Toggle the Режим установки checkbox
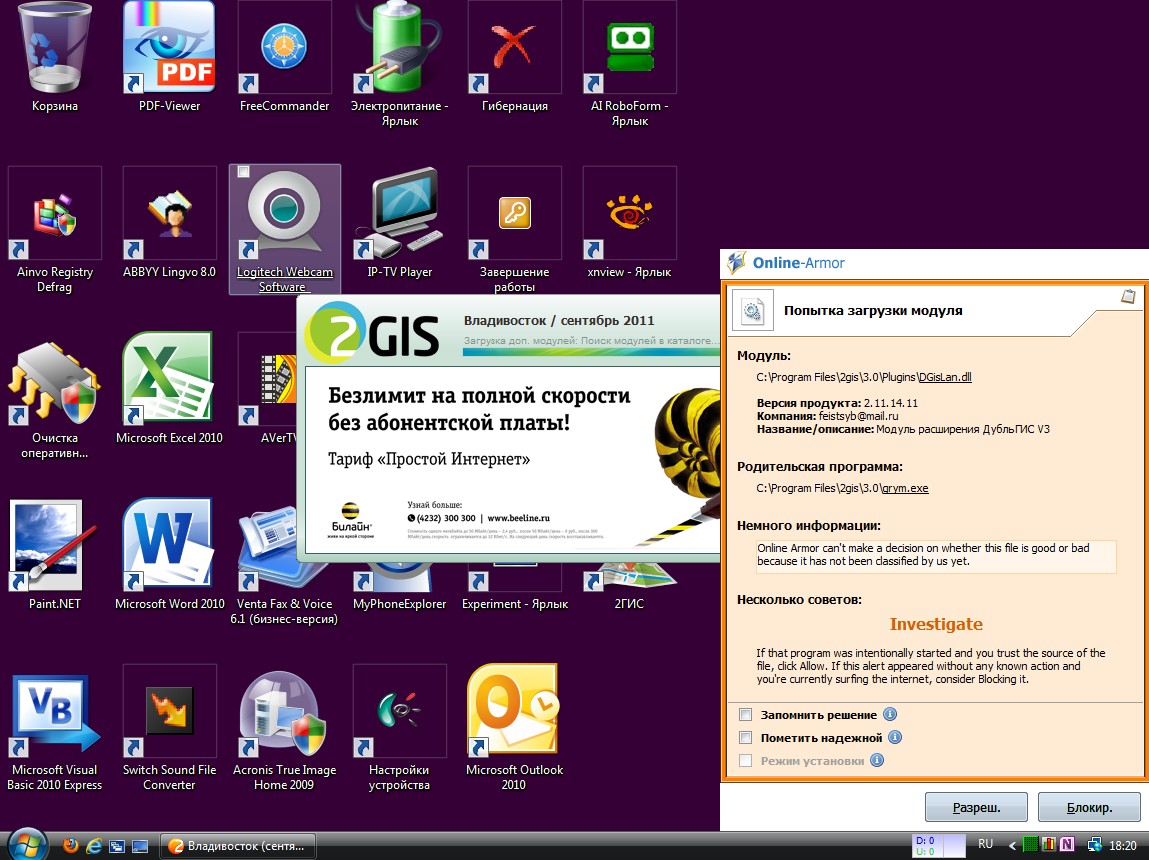This screenshot has height=860, width=1149. click(x=745, y=760)
